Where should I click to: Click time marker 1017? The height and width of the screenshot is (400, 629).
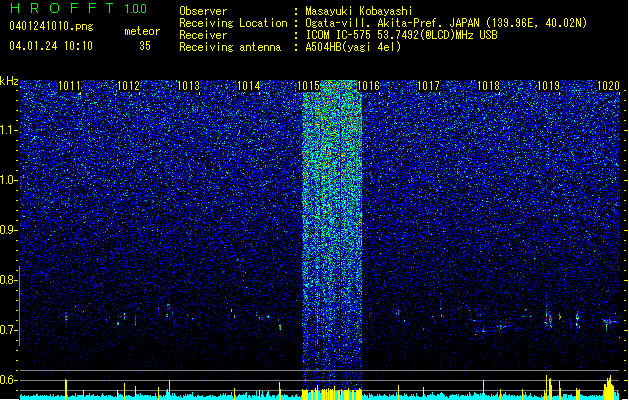428,86
